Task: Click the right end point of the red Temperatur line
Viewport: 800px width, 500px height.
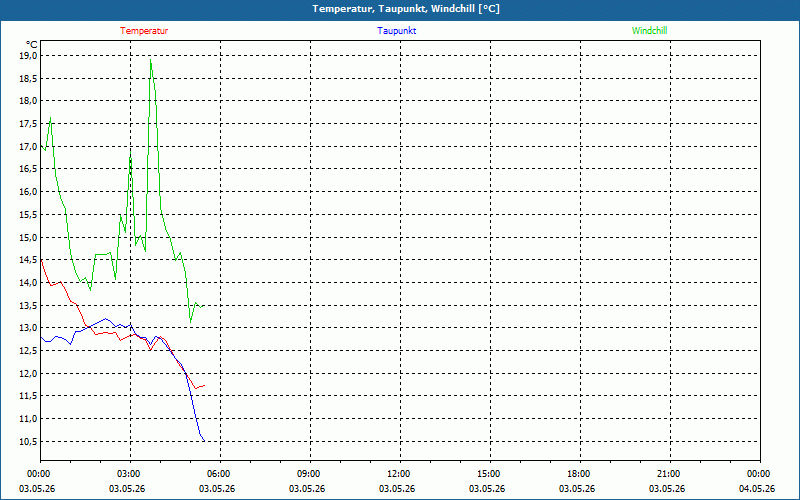Action: (204, 385)
